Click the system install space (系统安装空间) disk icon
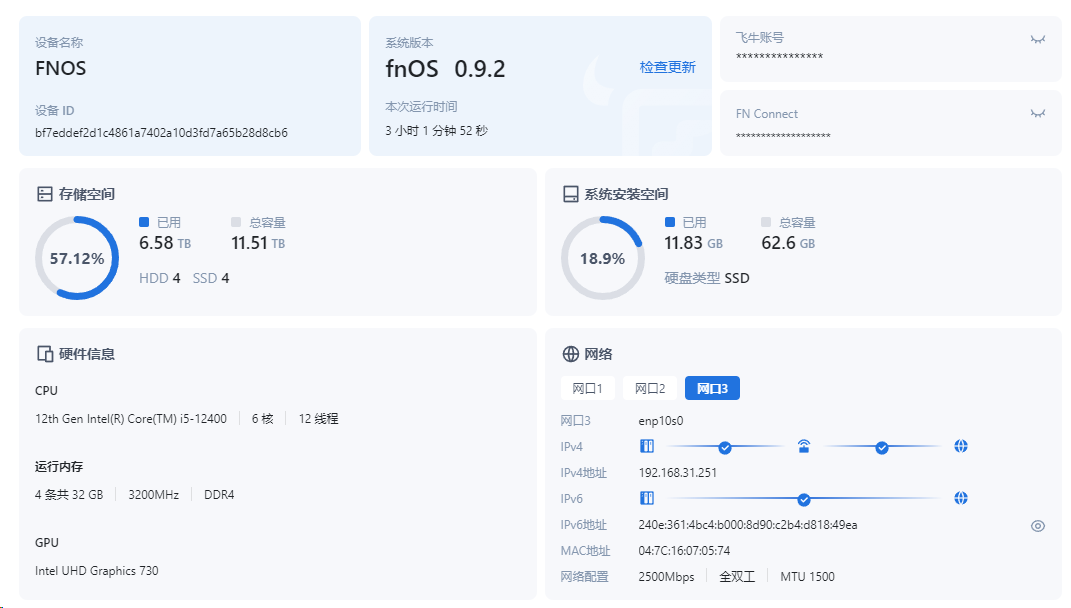This screenshot has width=1071, height=608. tap(571, 194)
